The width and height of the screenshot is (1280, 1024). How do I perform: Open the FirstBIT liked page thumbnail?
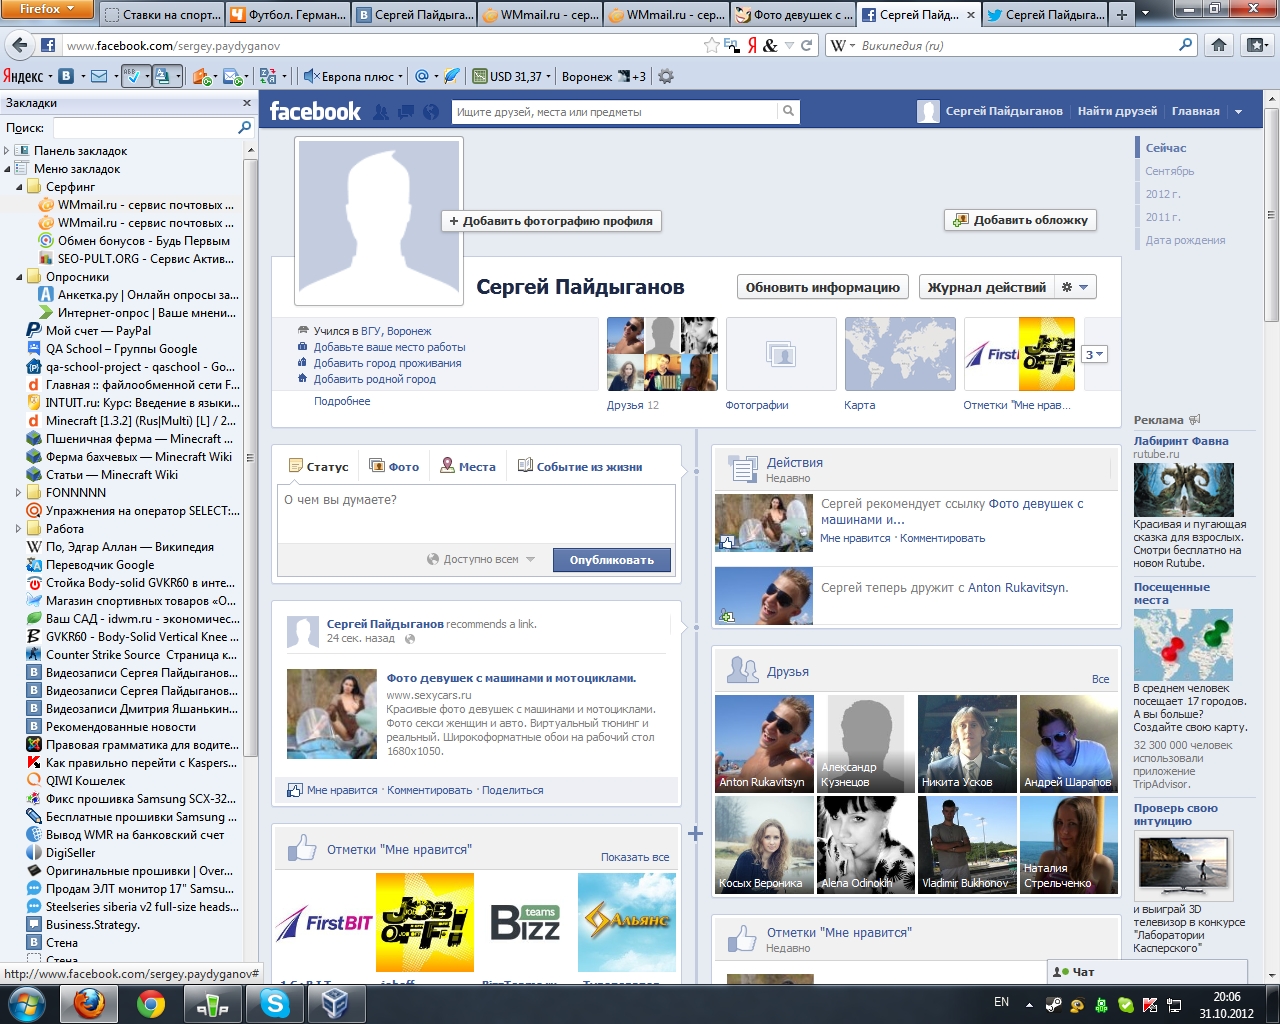tap(325, 922)
